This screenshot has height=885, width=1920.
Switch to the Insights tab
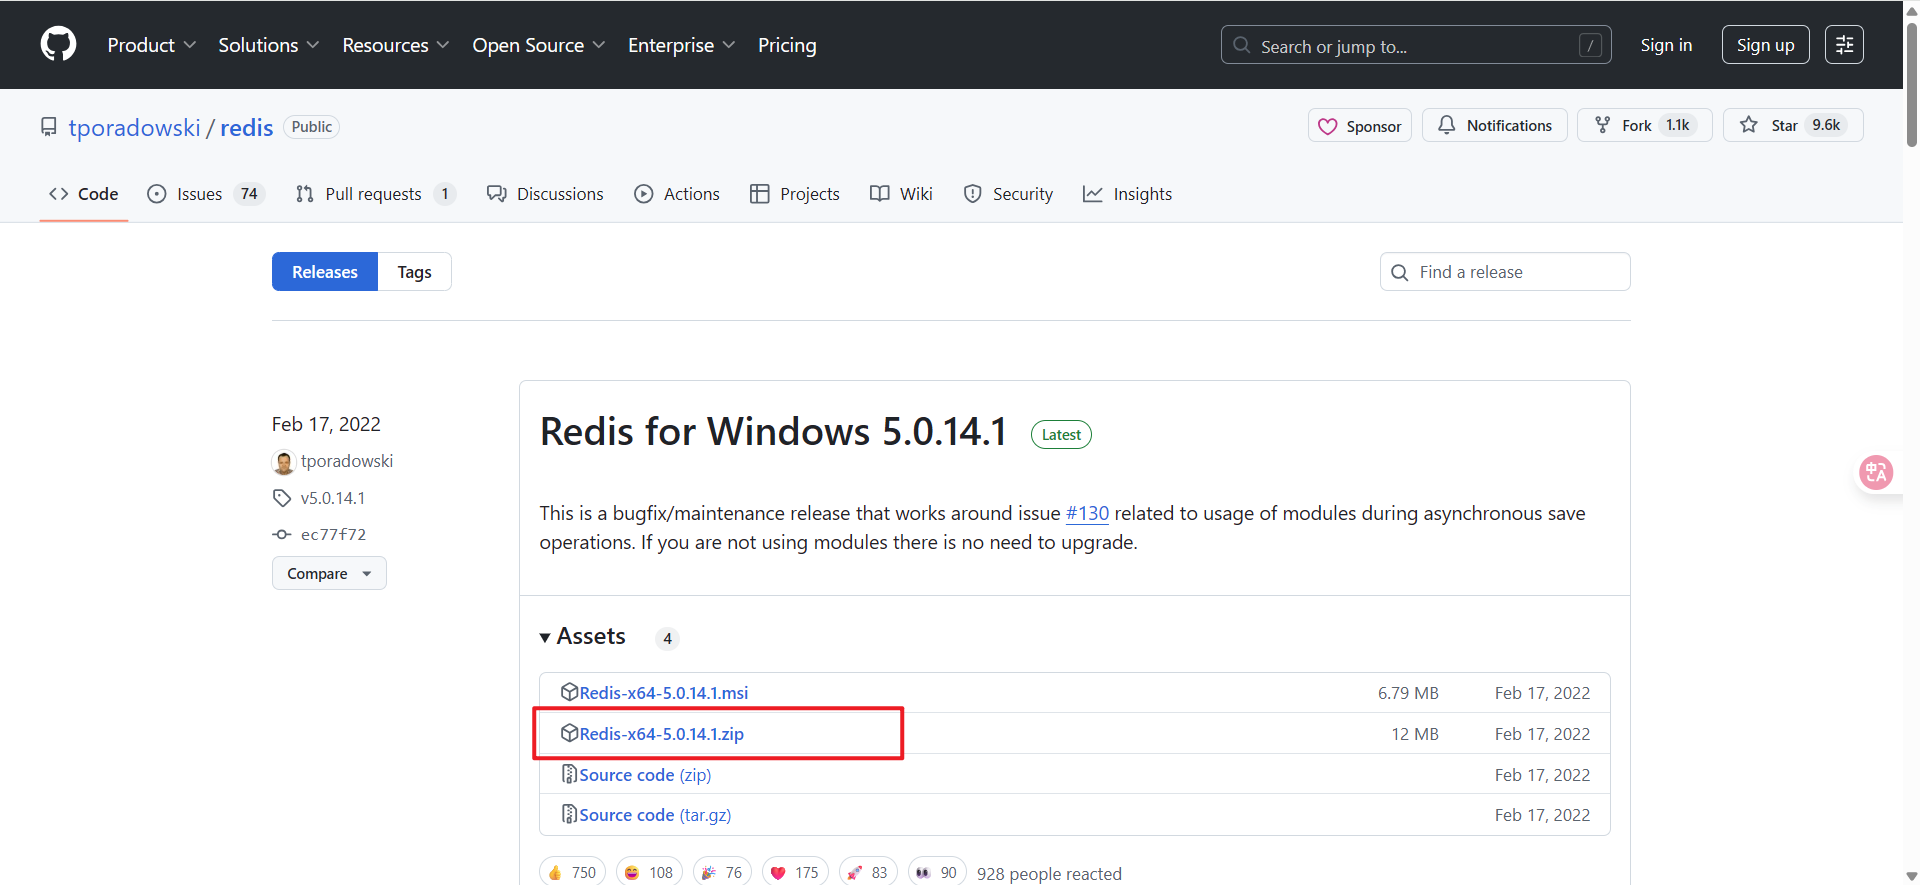1128,194
